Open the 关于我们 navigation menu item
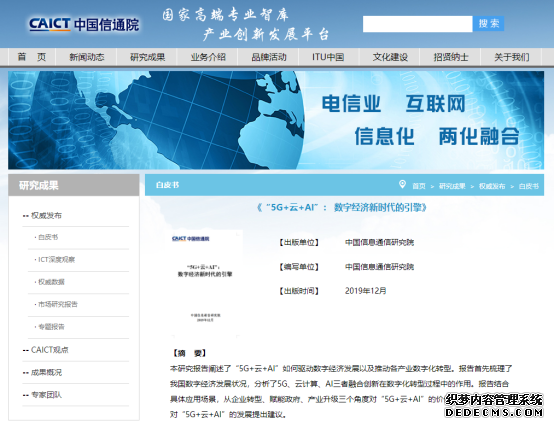 [511, 57]
